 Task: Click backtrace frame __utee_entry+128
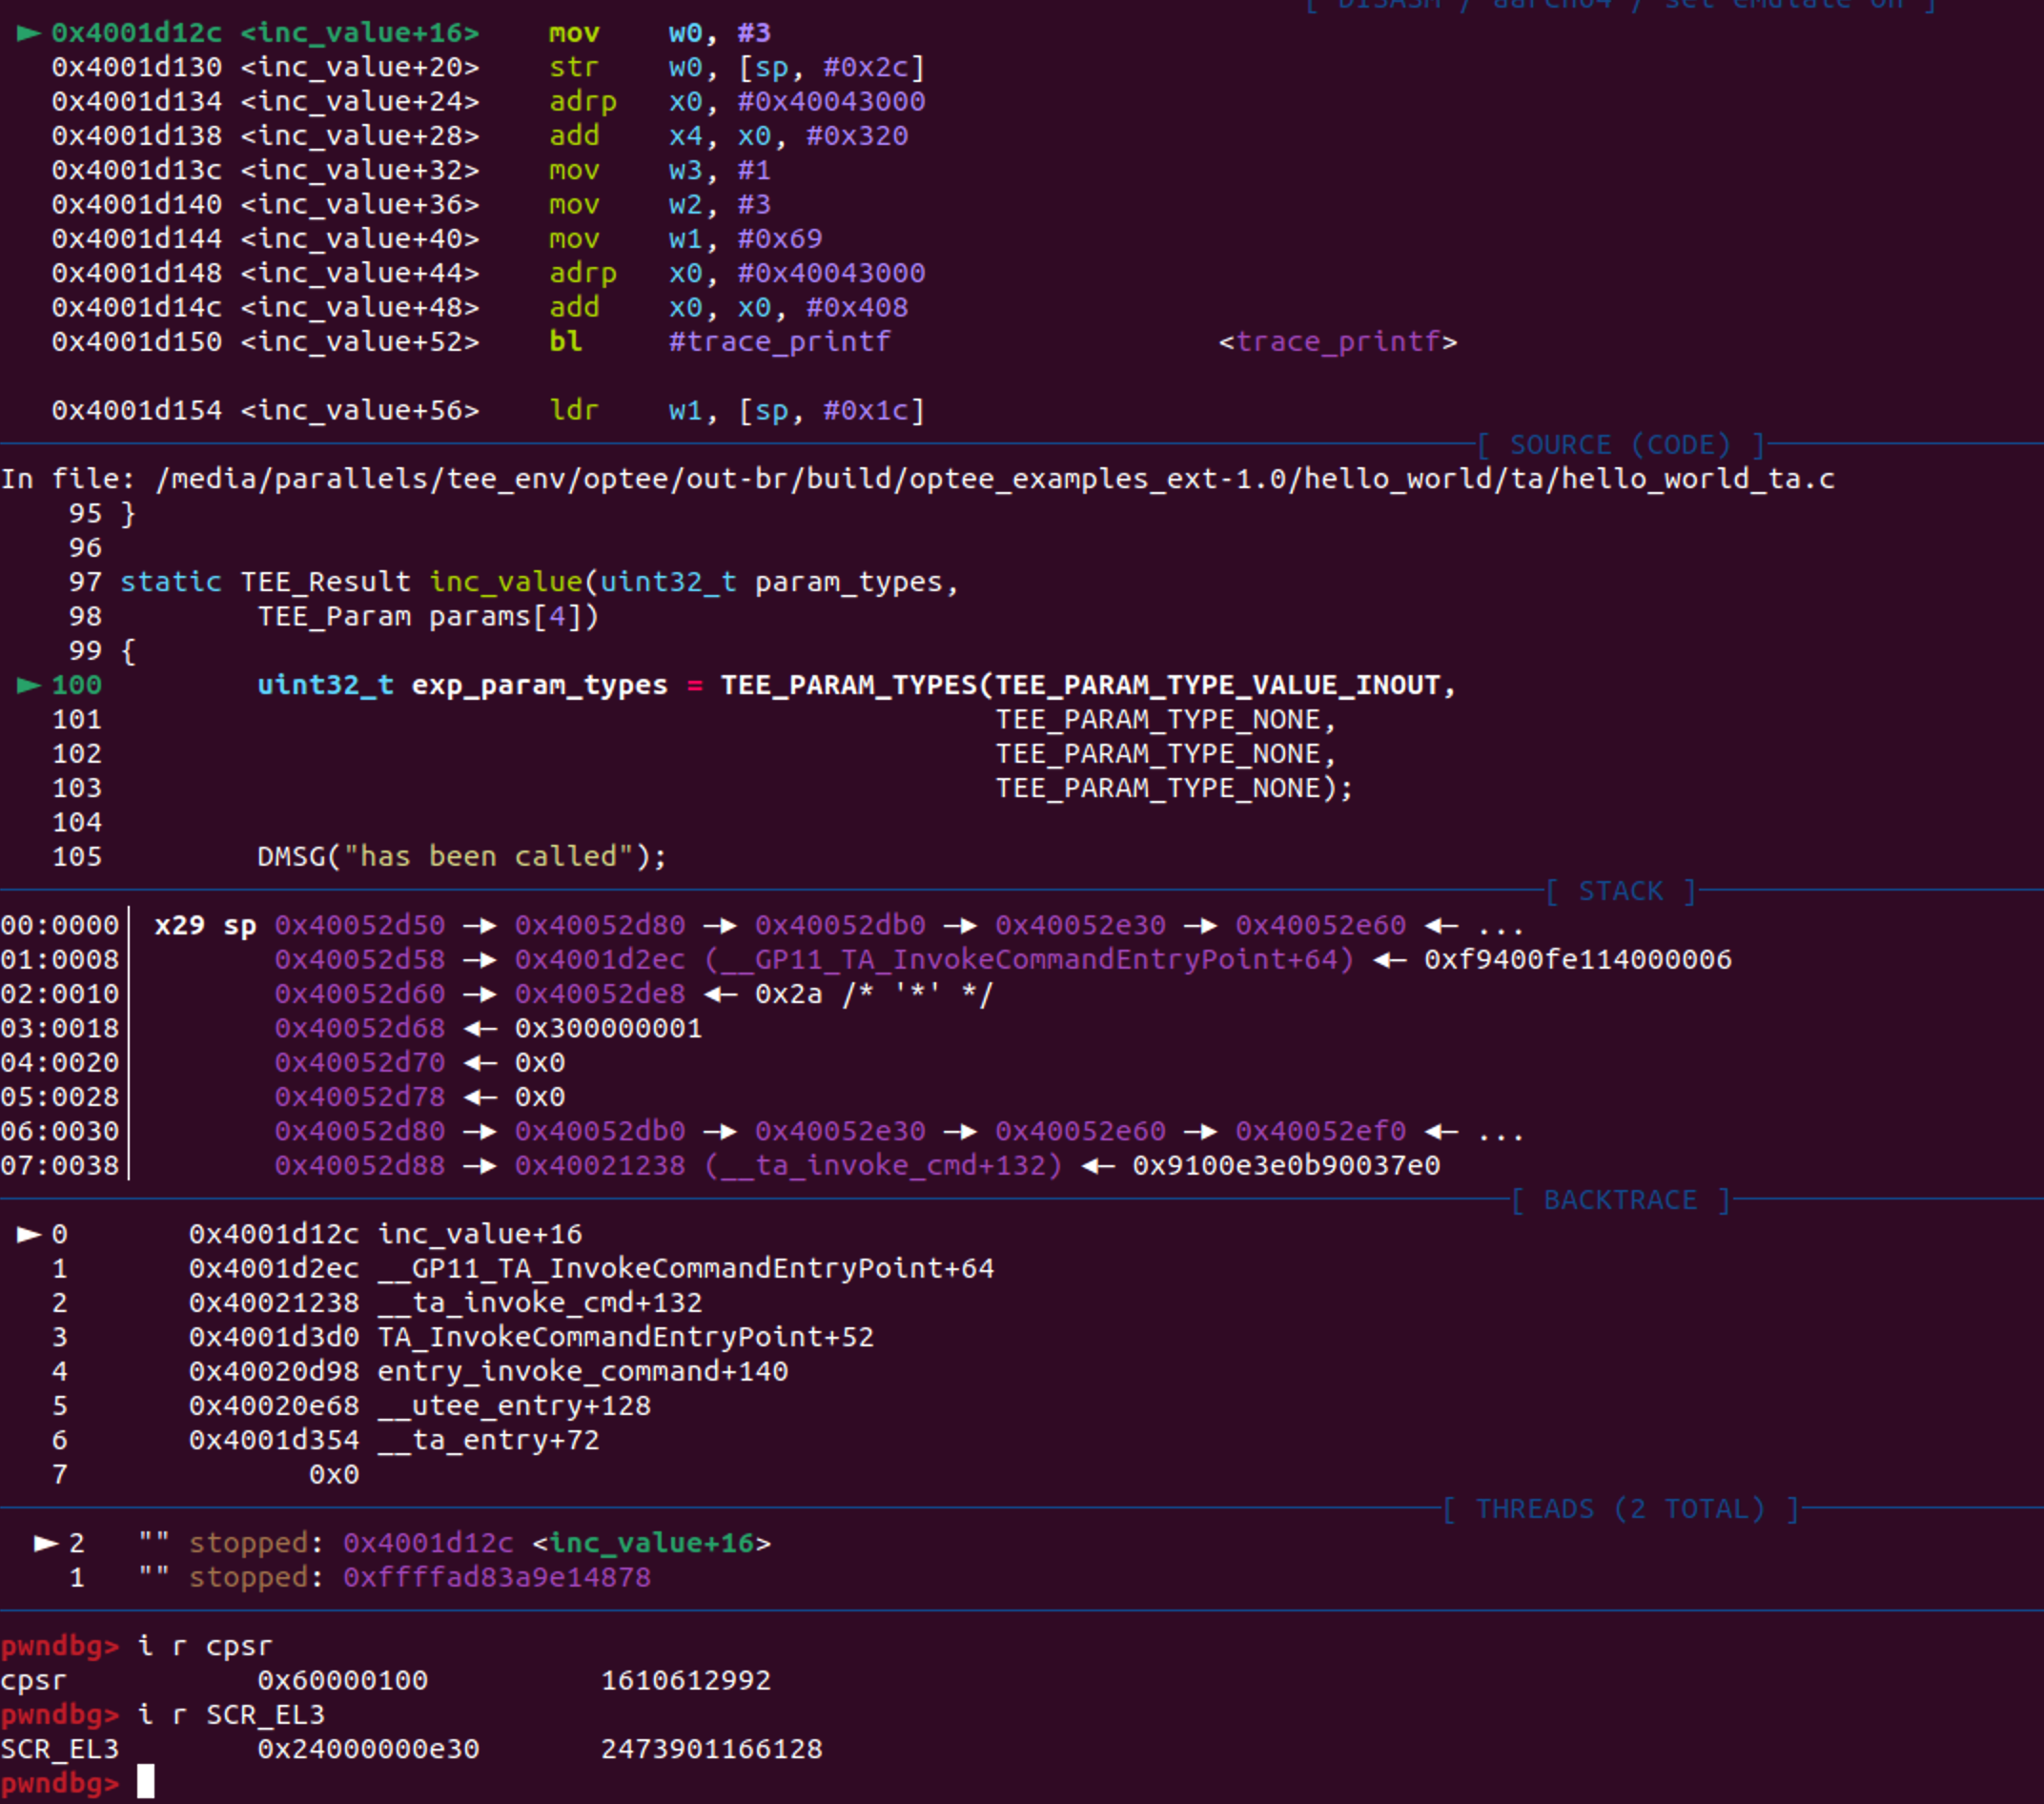[420, 1405]
